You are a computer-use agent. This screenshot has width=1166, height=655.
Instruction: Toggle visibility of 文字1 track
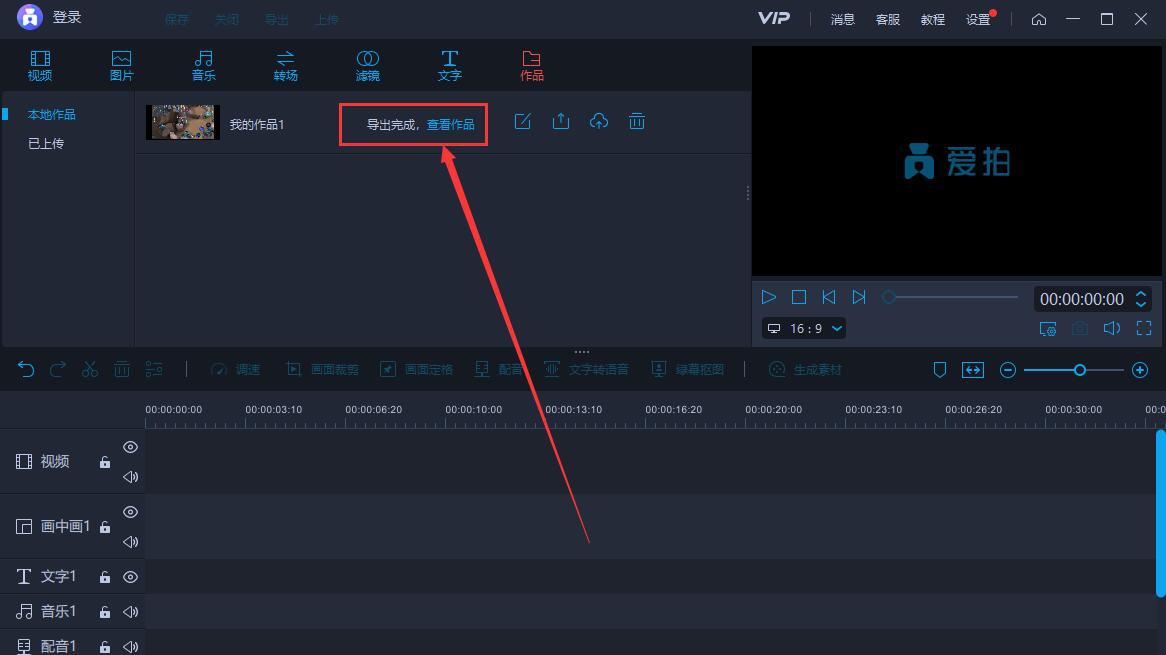coord(130,577)
